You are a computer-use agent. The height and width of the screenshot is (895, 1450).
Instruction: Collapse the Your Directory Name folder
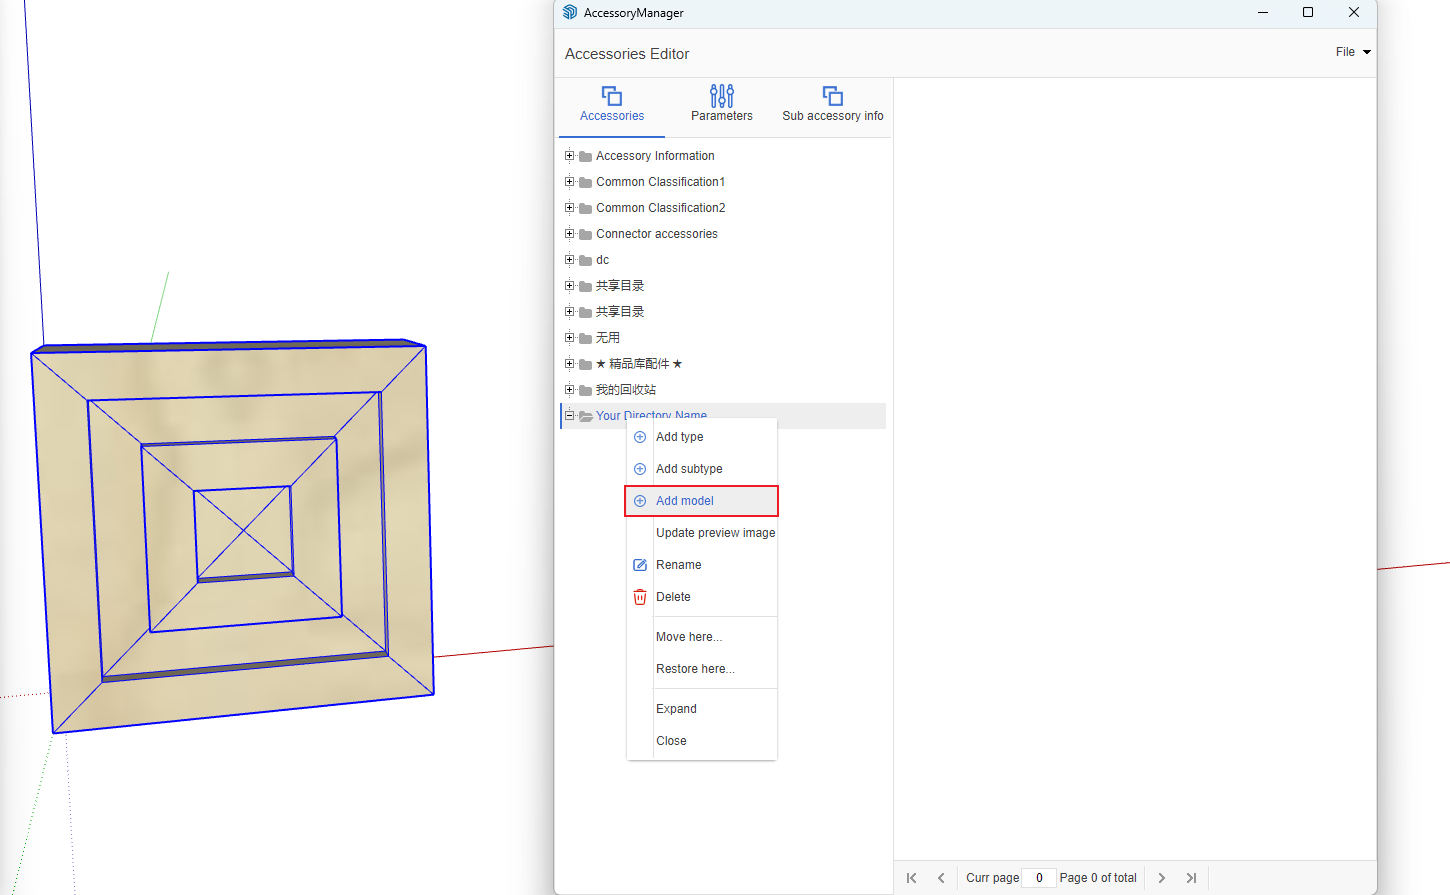(x=569, y=416)
